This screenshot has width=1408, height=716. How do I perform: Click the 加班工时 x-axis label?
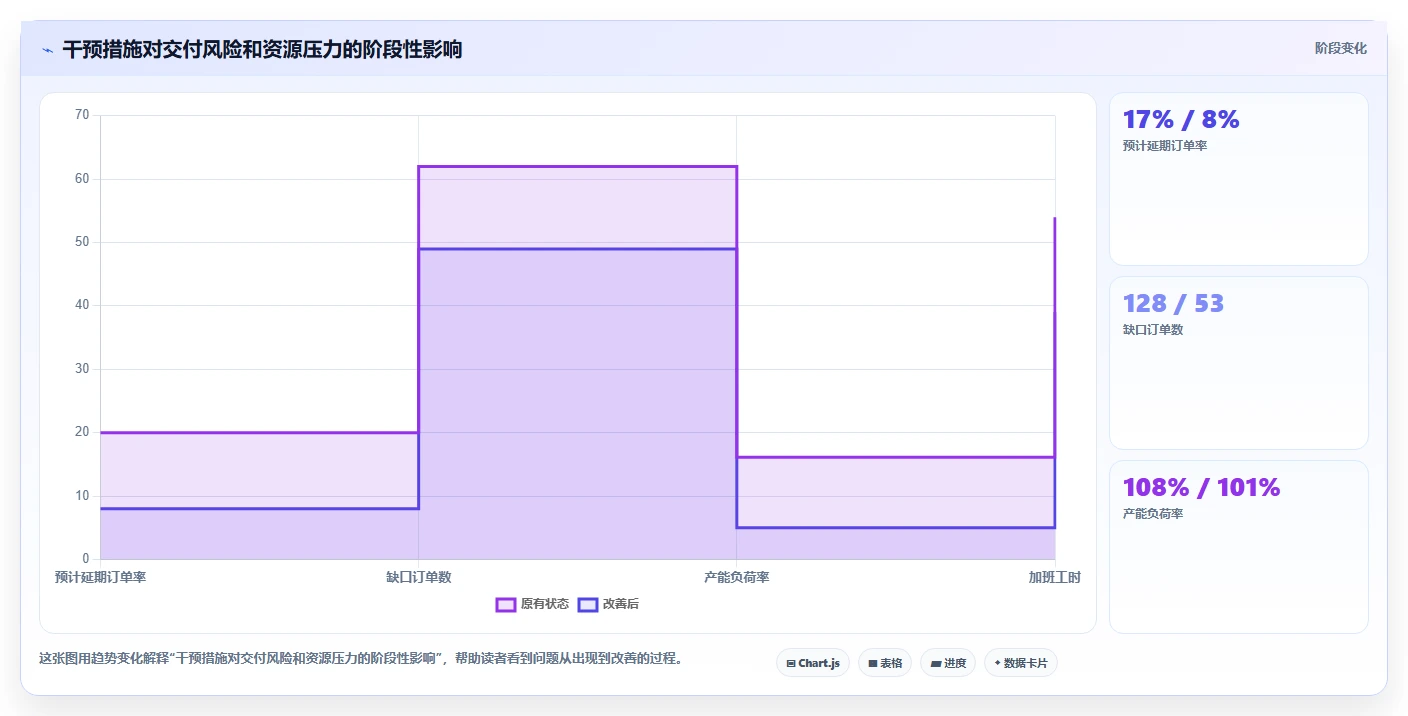pos(1055,577)
